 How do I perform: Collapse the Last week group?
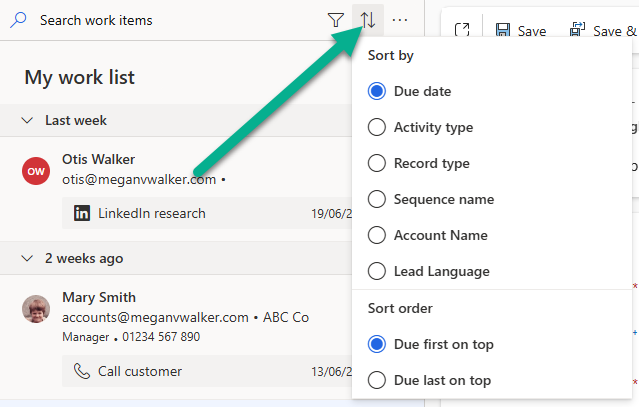pos(28,120)
